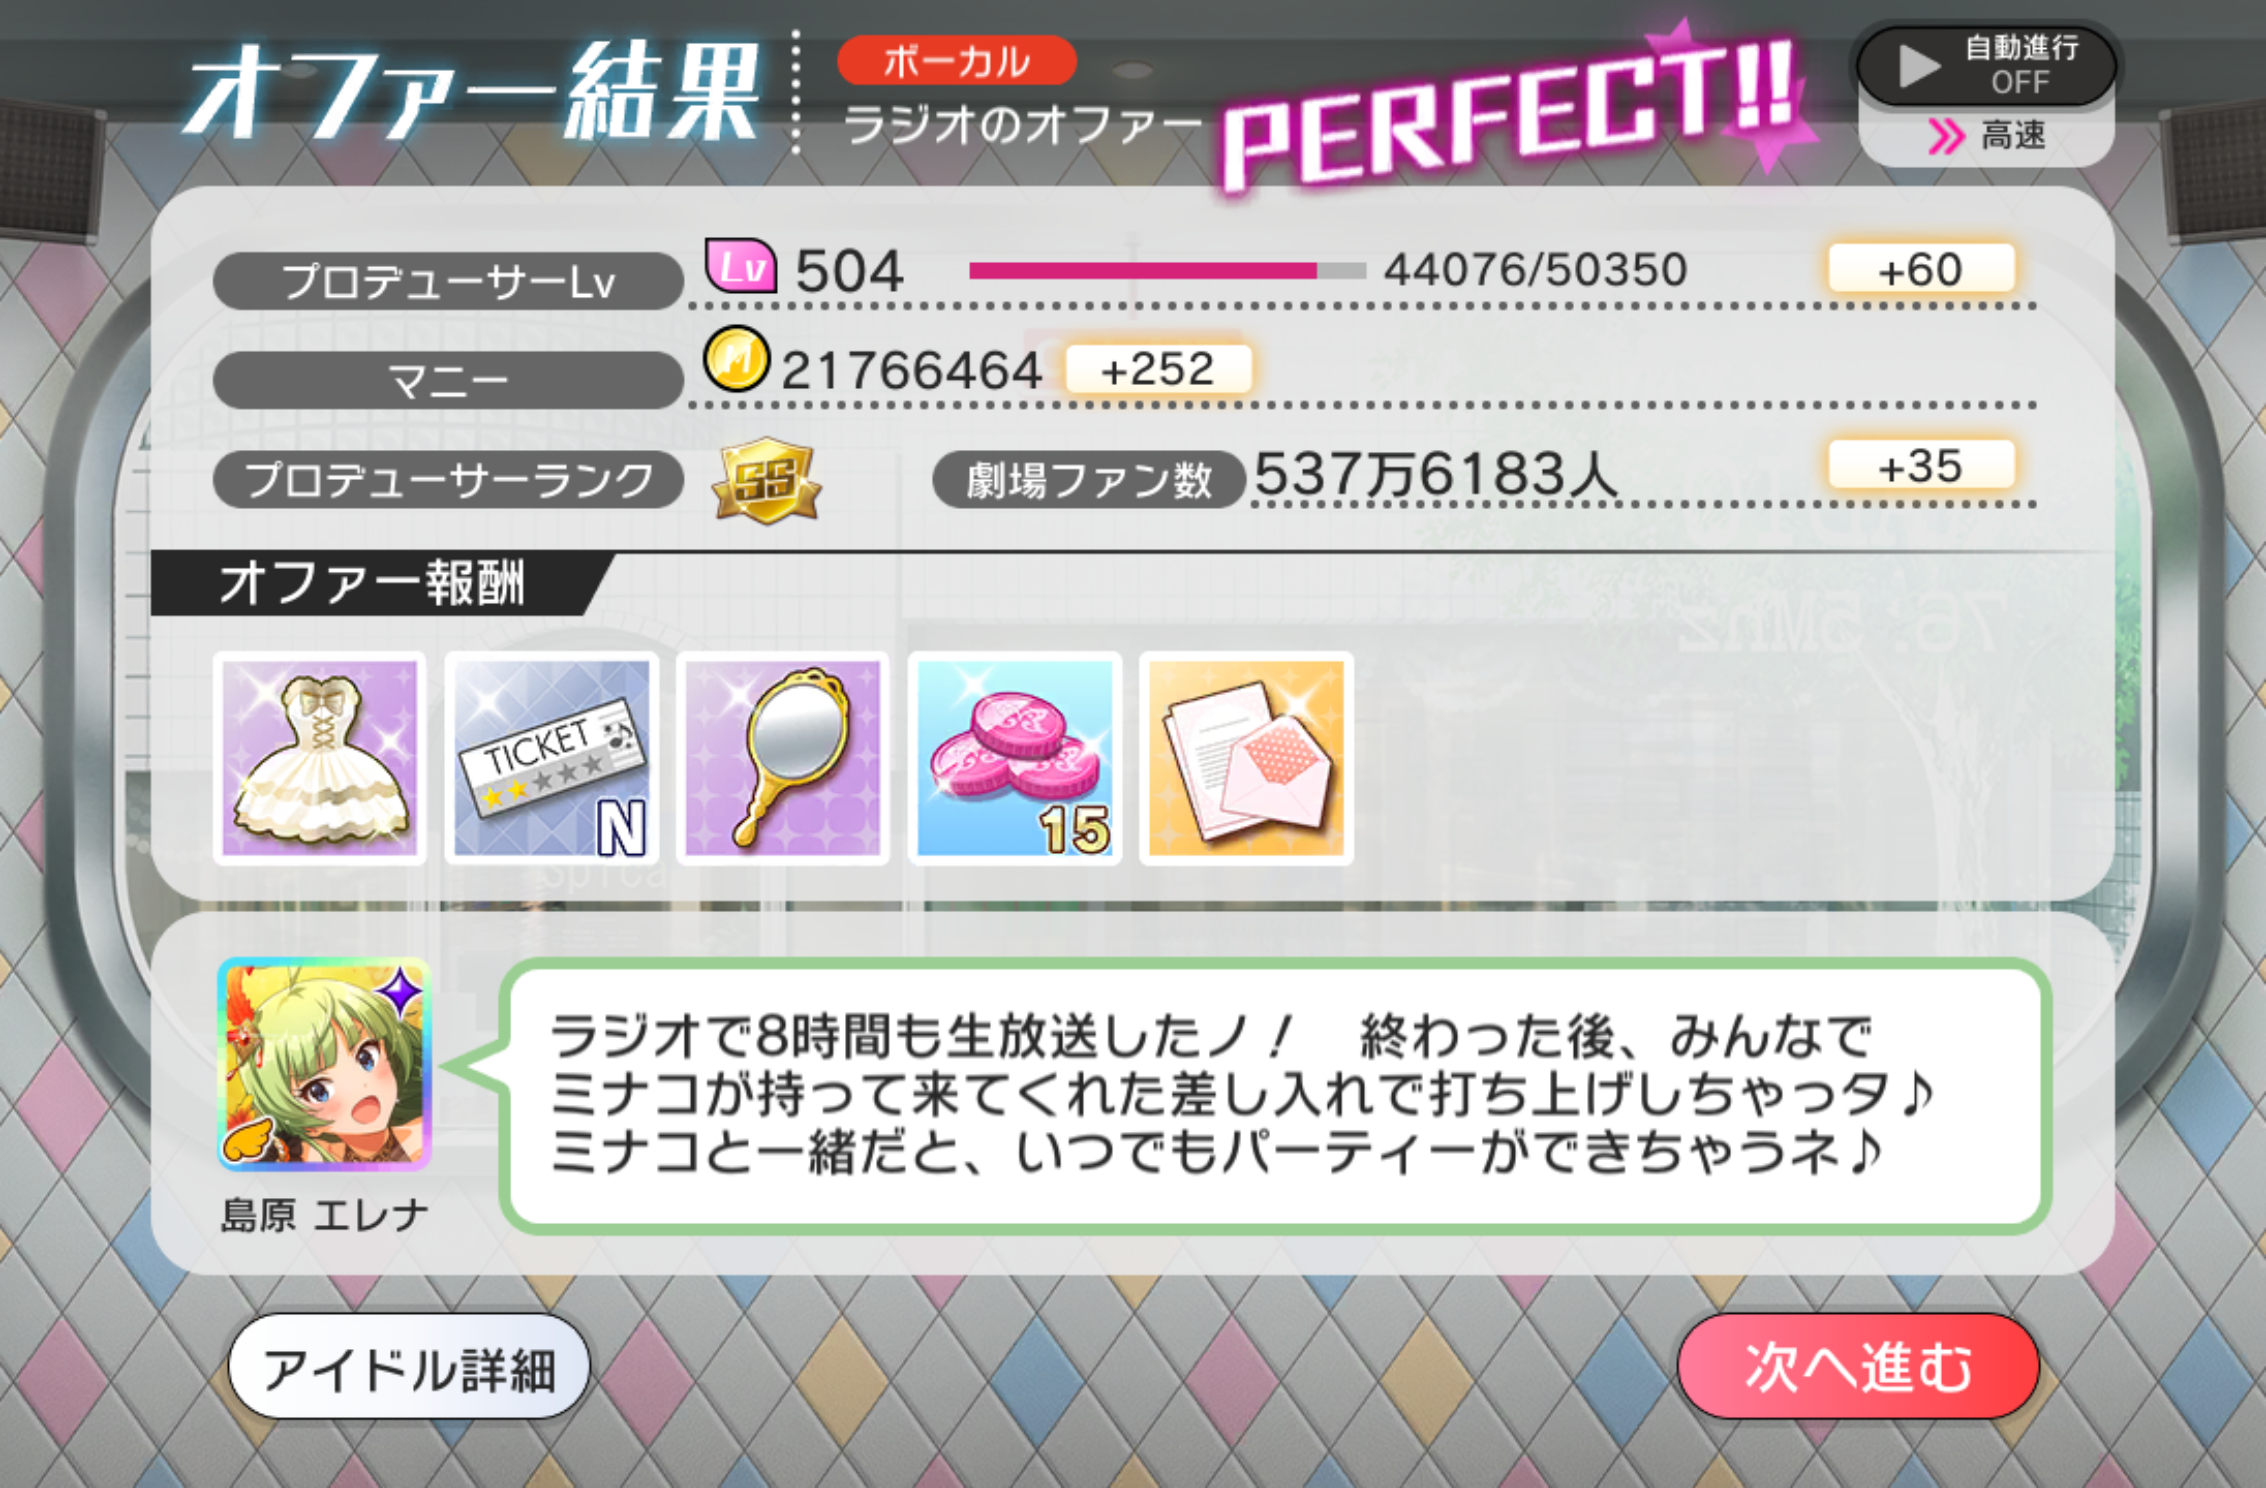Image resolution: width=2266 pixels, height=1488 pixels.
Task: Tap the letter and envelope reward
Action: coord(1246,758)
